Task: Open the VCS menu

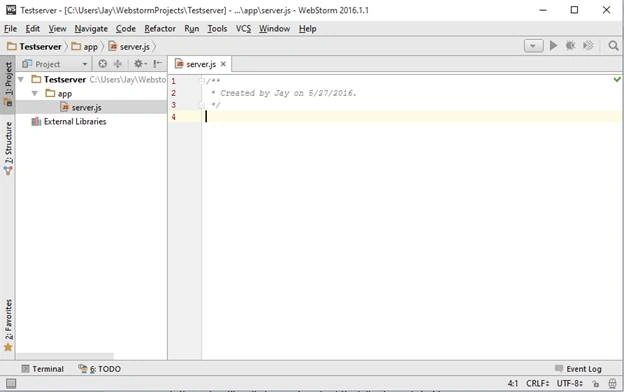Action: 243,29
